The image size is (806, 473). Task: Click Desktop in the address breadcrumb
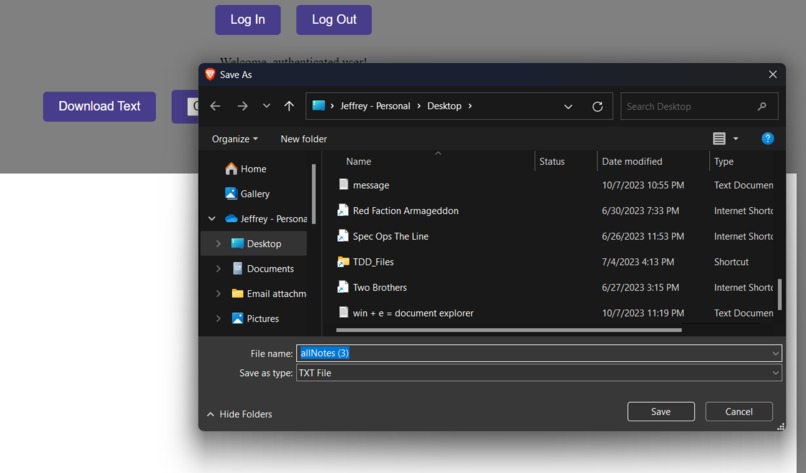pyautogui.click(x=444, y=106)
